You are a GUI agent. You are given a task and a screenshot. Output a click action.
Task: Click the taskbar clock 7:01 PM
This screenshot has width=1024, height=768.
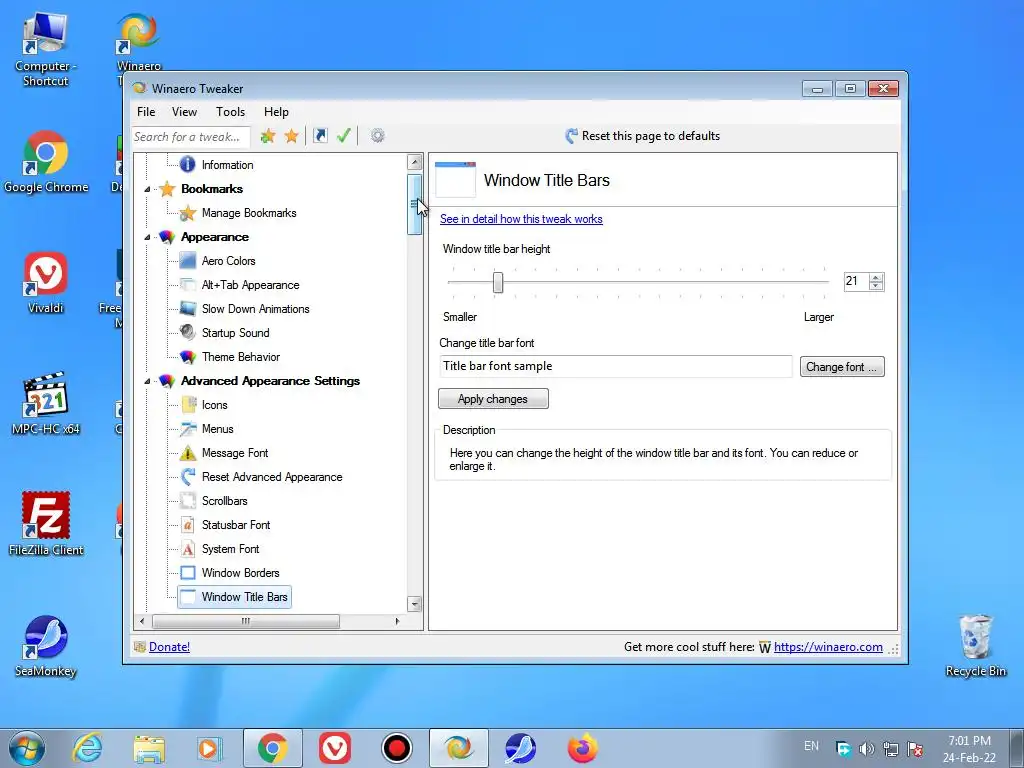[969, 741]
